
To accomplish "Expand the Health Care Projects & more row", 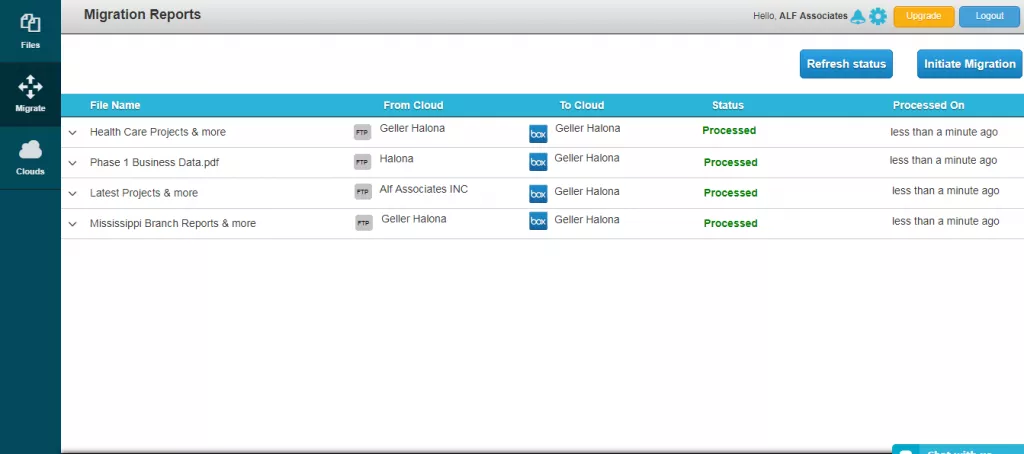I will tap(72, 132).
